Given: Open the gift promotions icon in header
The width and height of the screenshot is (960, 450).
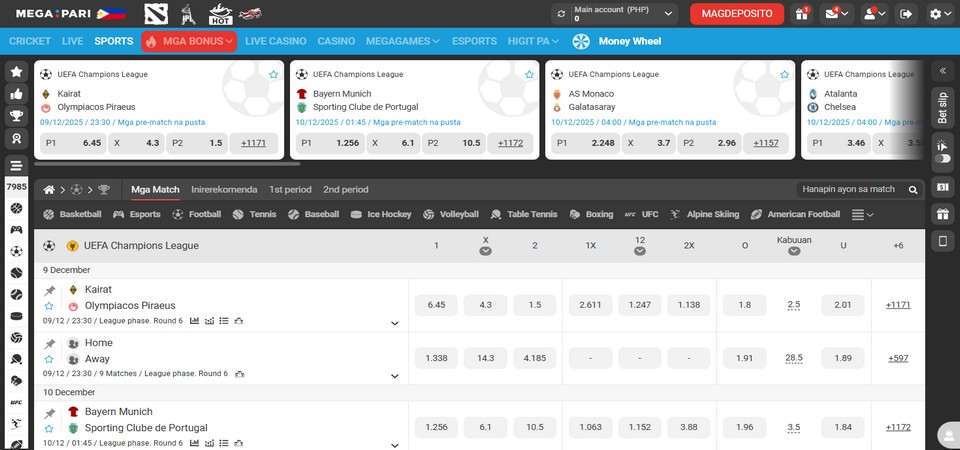Looking at the screenshot, I should (801, 13).
